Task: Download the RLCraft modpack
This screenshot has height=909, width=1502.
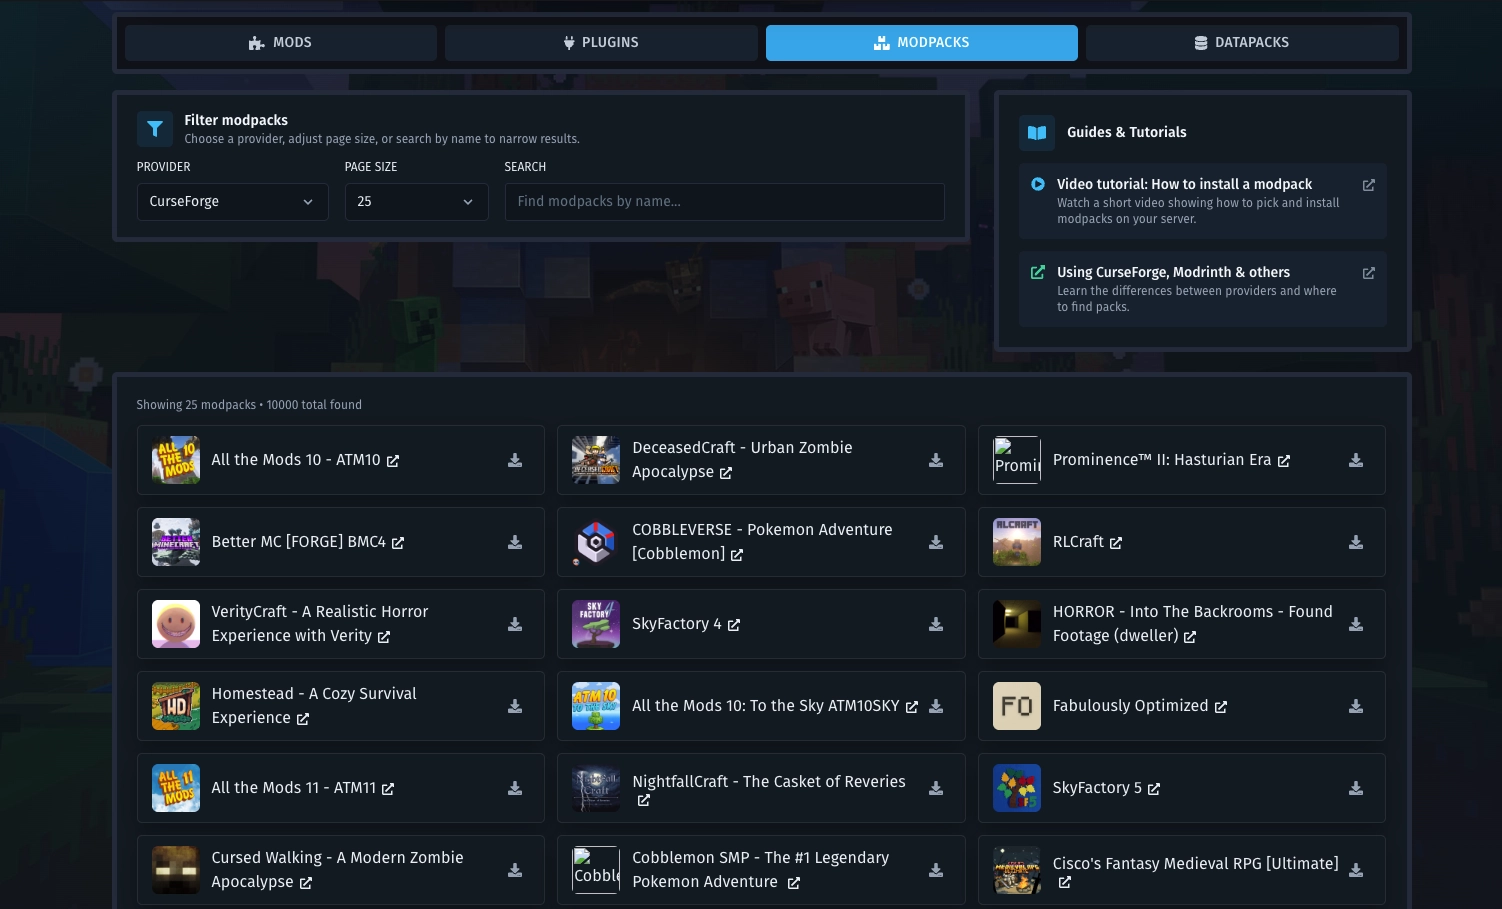Action: pos(1356,542)
